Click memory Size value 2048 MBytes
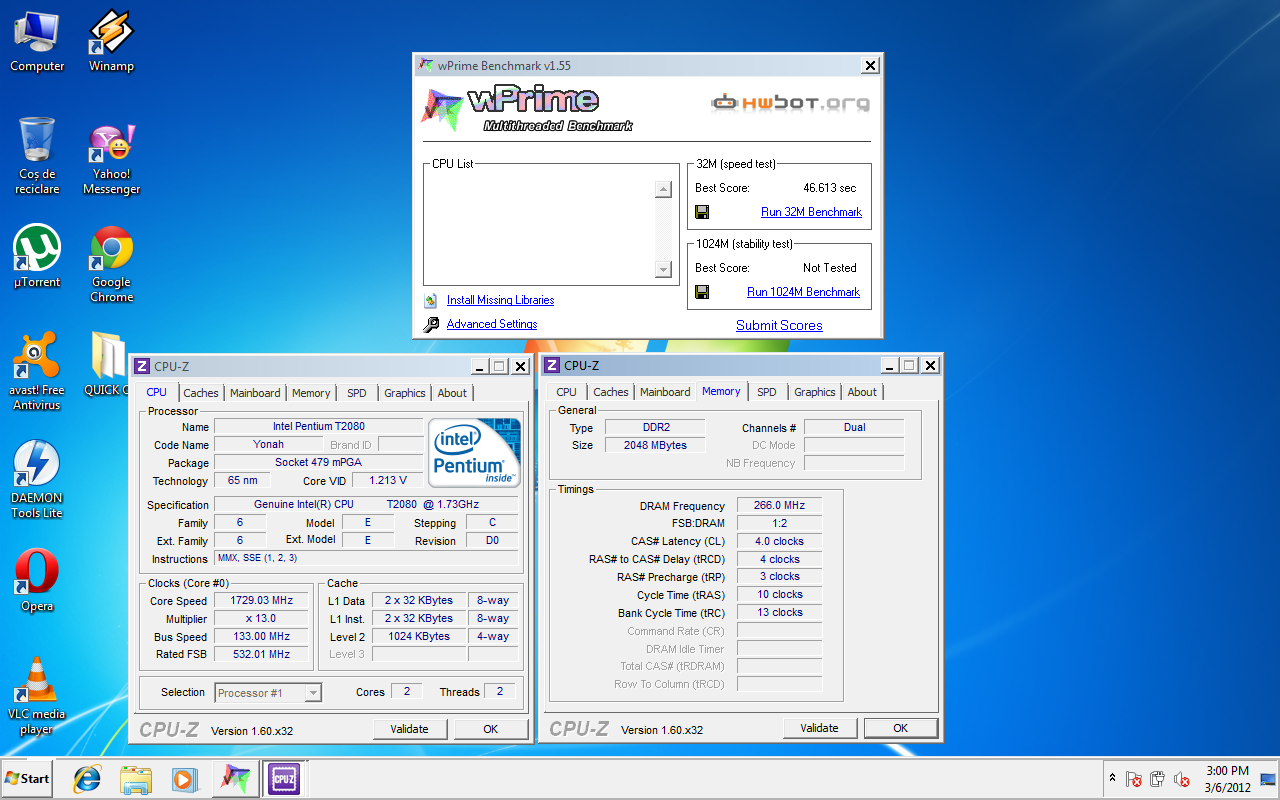This screenshot has width=1280, height=800. tap(655, 445)
